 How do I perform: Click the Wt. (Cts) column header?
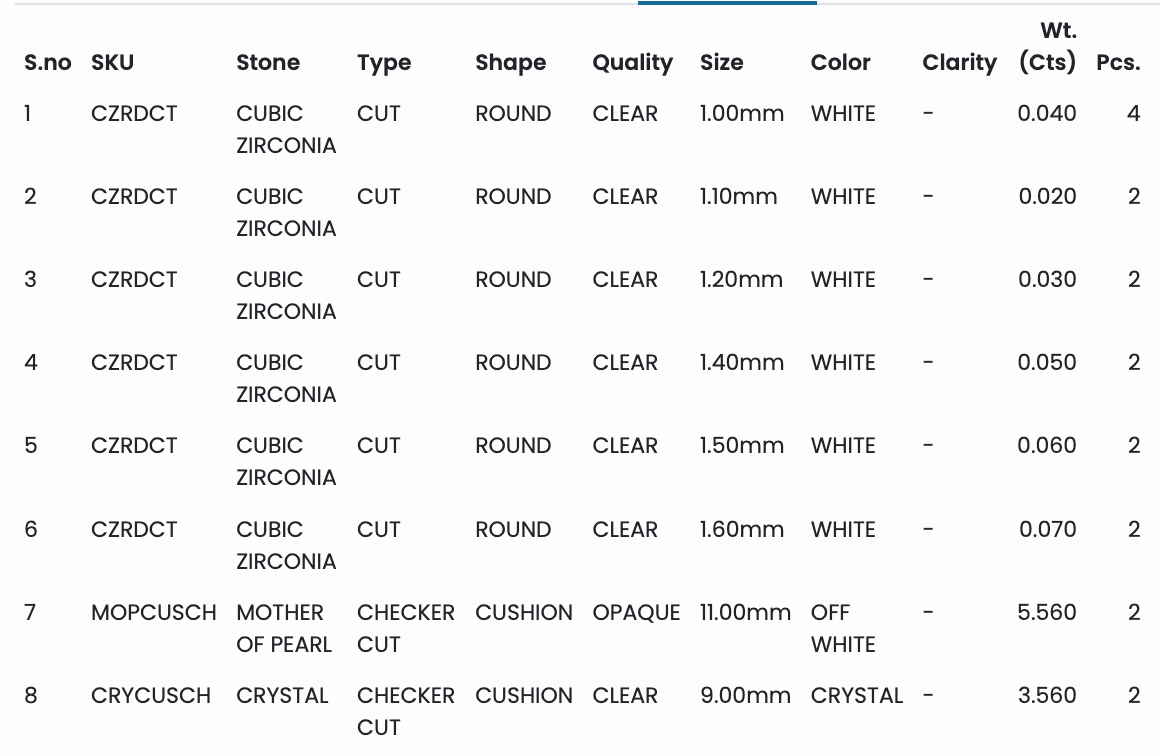coord(1047,48)
